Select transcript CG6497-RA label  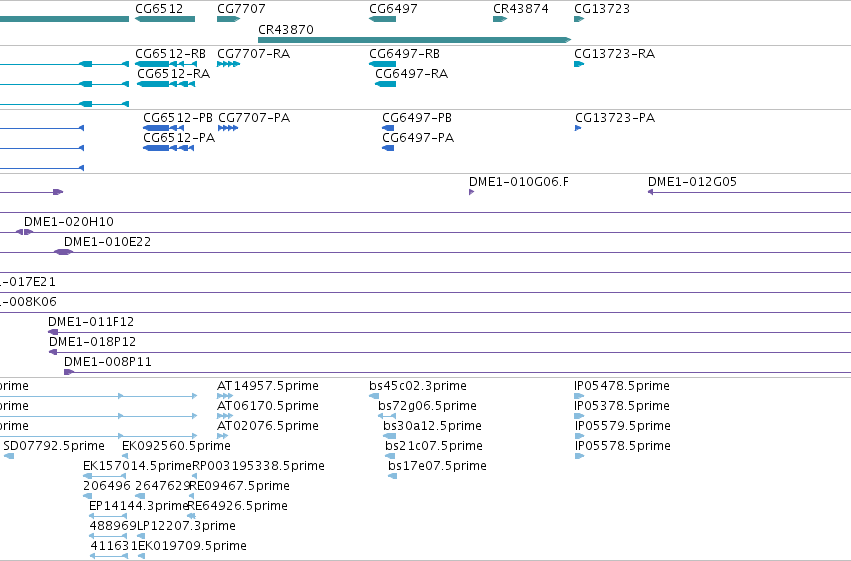pyautogui.click(x=412, y=74)
